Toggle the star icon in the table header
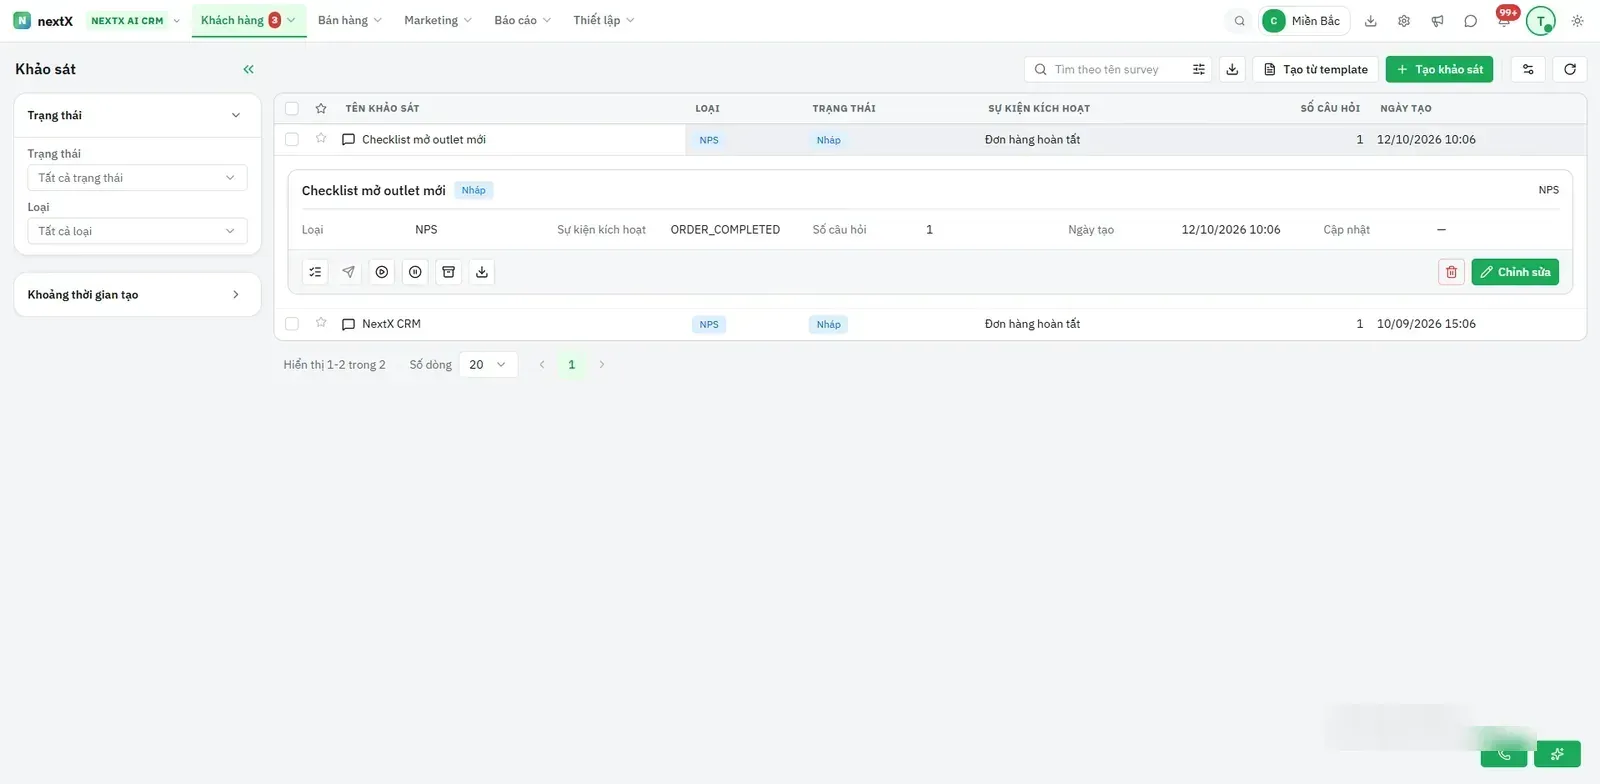Viewport: 1600px width, 784px height. pos(321,108)
